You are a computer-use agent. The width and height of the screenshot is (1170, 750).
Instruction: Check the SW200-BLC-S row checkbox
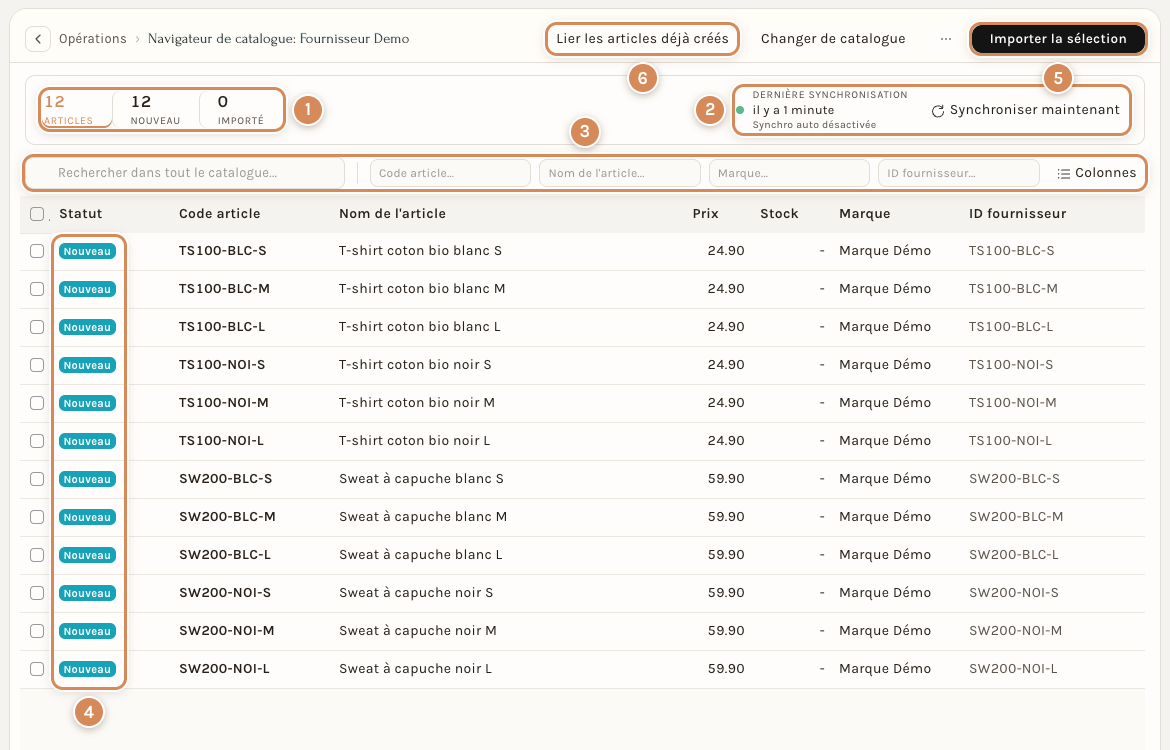(37, 479)
